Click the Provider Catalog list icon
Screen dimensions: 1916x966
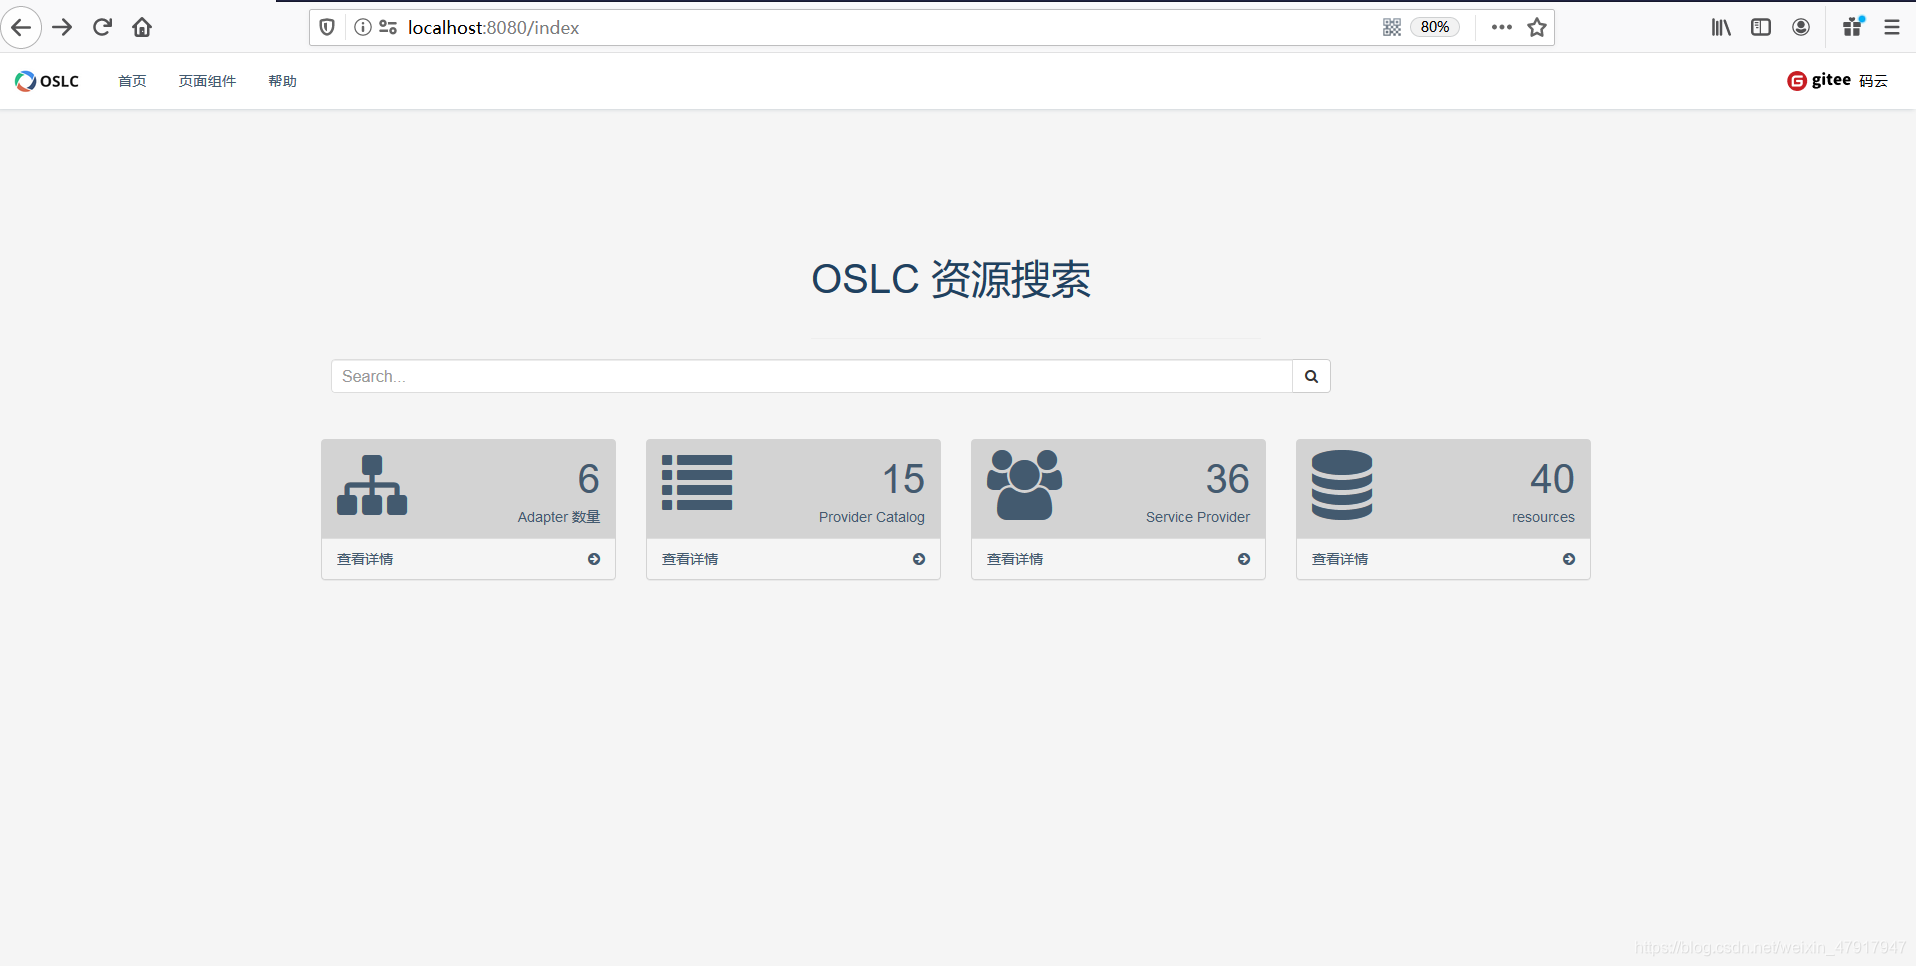pyautogui.click(x=697, y=483)
